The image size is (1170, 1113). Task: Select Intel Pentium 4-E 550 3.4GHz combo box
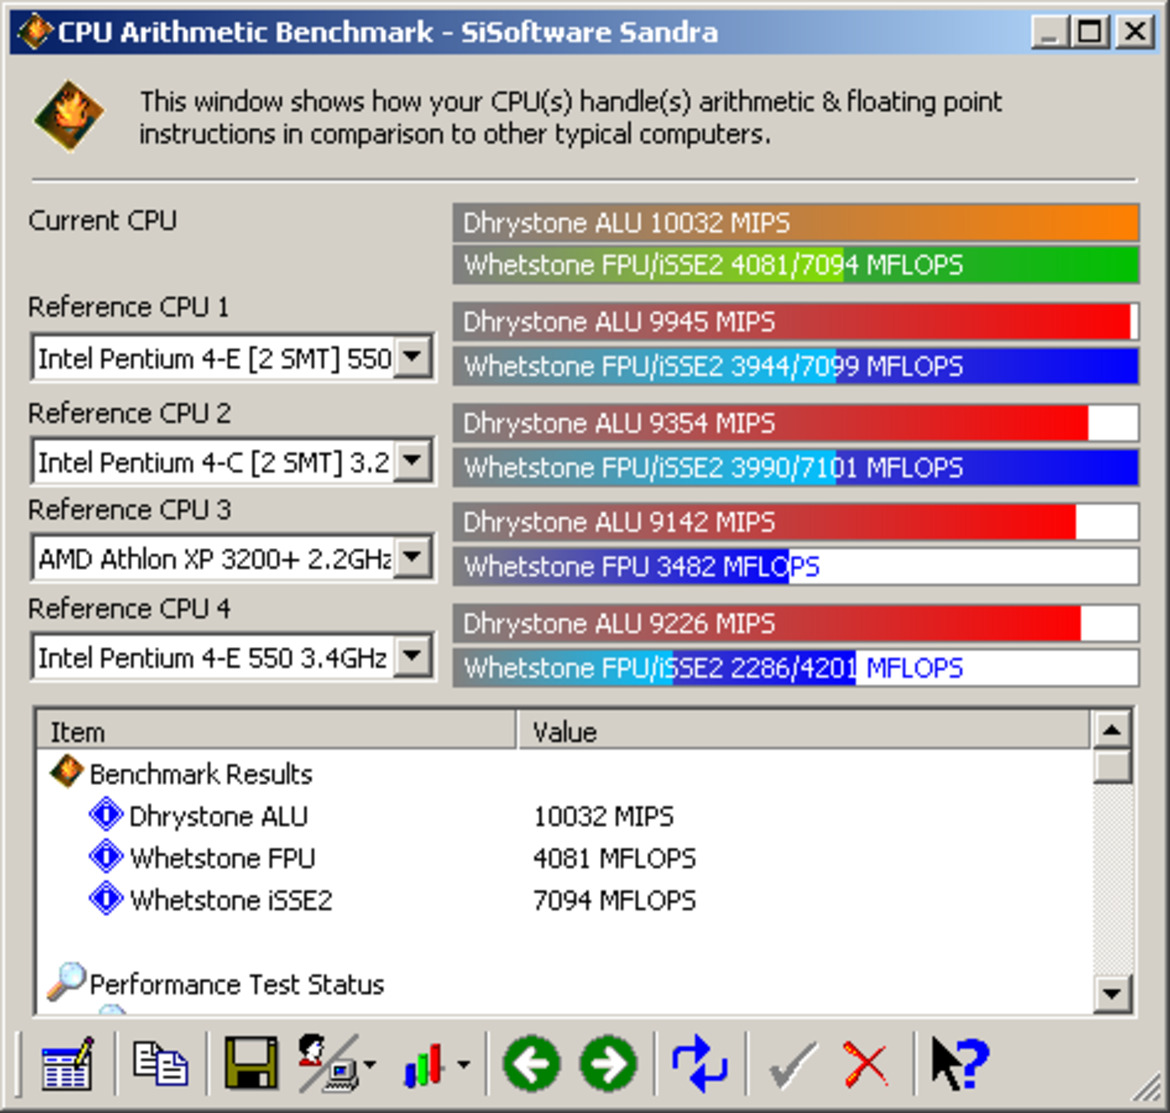coord(233,657)
